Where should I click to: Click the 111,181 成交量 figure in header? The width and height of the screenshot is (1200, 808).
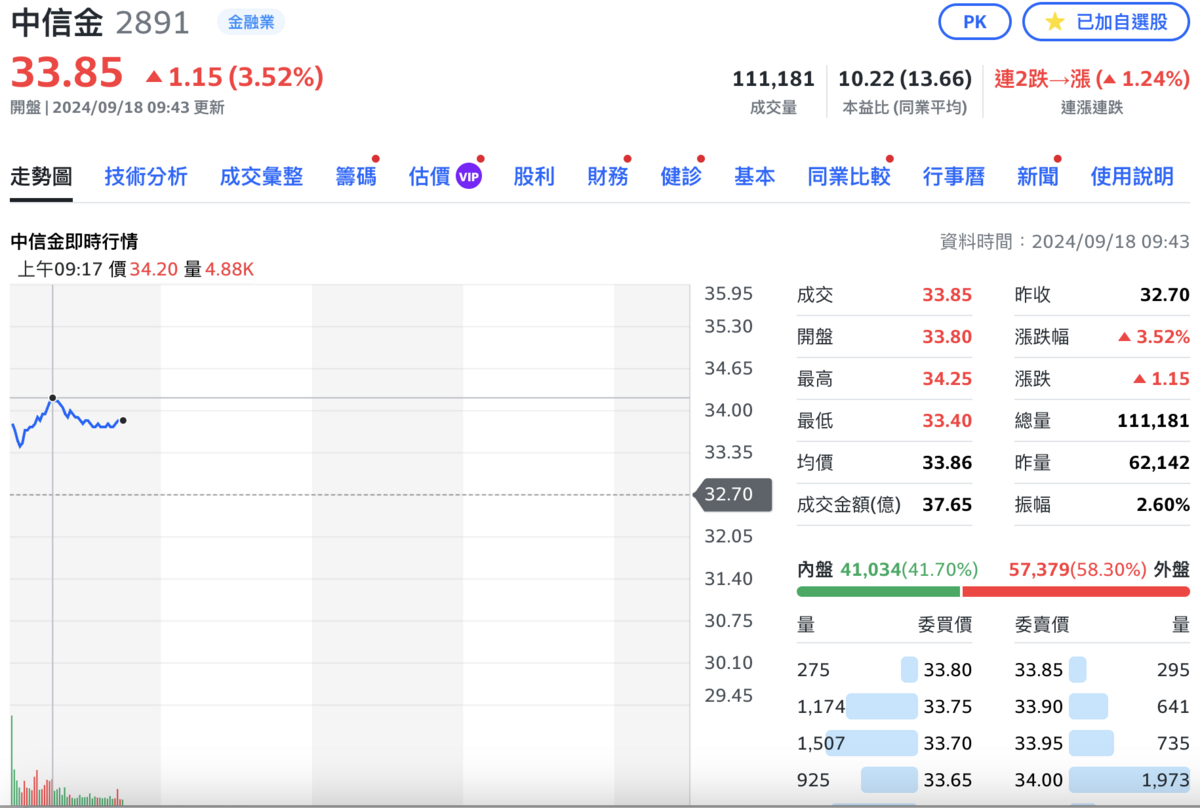(773, 79)
